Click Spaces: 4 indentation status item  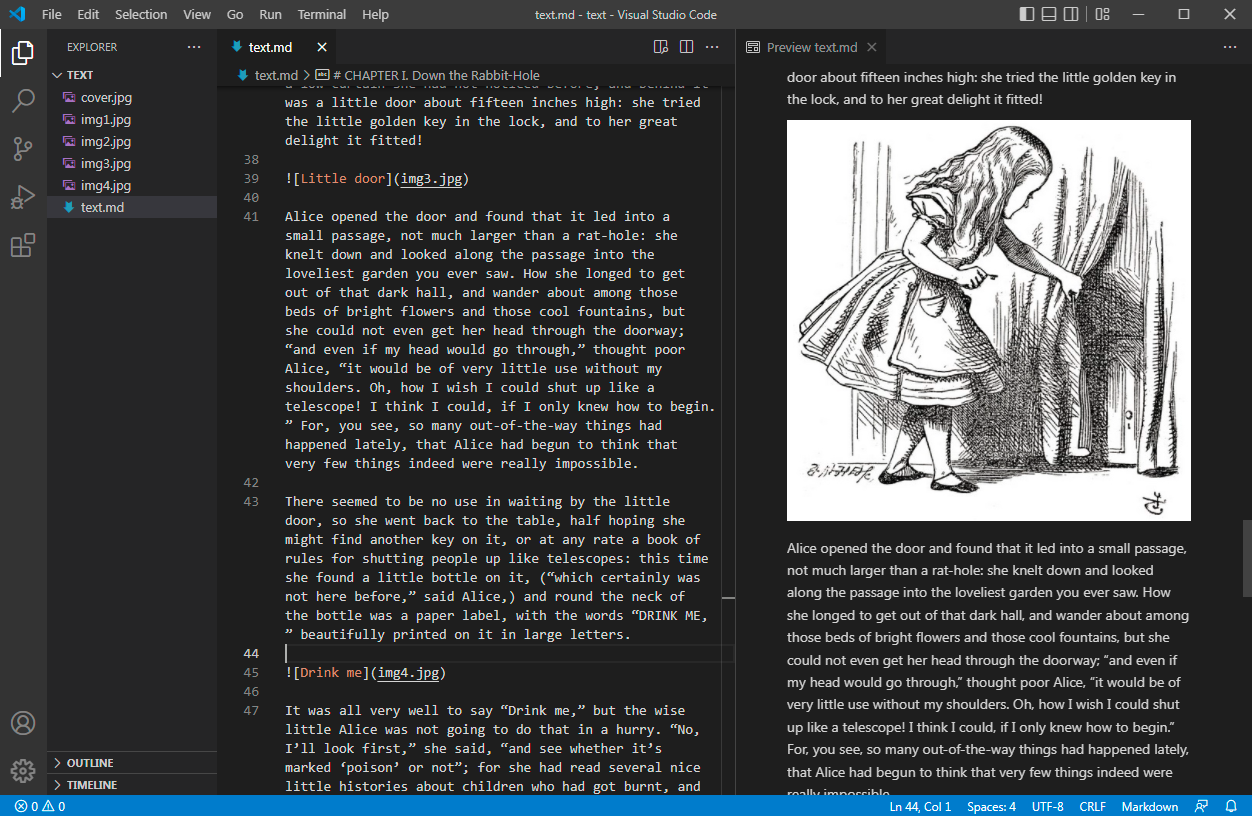coord(991,806)
